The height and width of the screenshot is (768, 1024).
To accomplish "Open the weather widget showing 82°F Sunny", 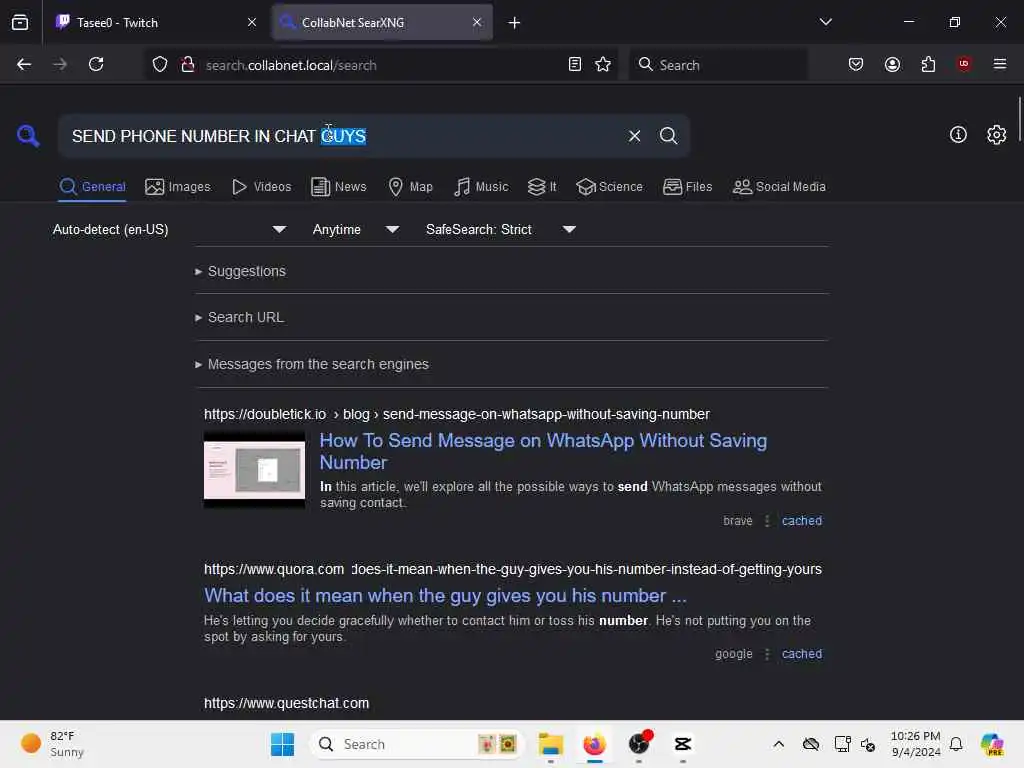I will coord(52,744).
